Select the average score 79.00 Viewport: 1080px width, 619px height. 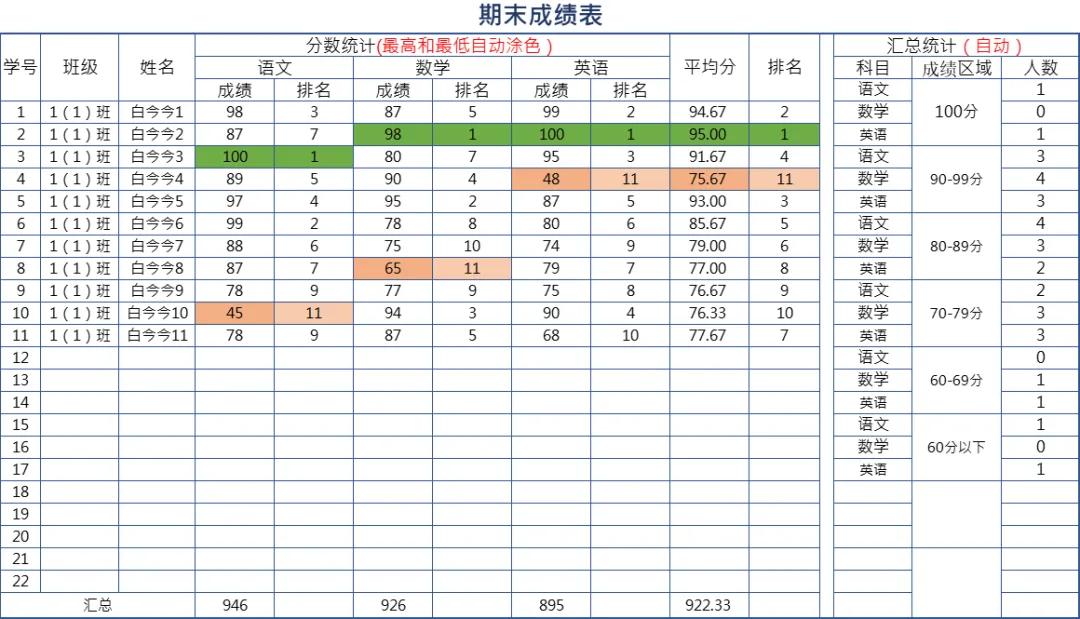click(709, 246)
